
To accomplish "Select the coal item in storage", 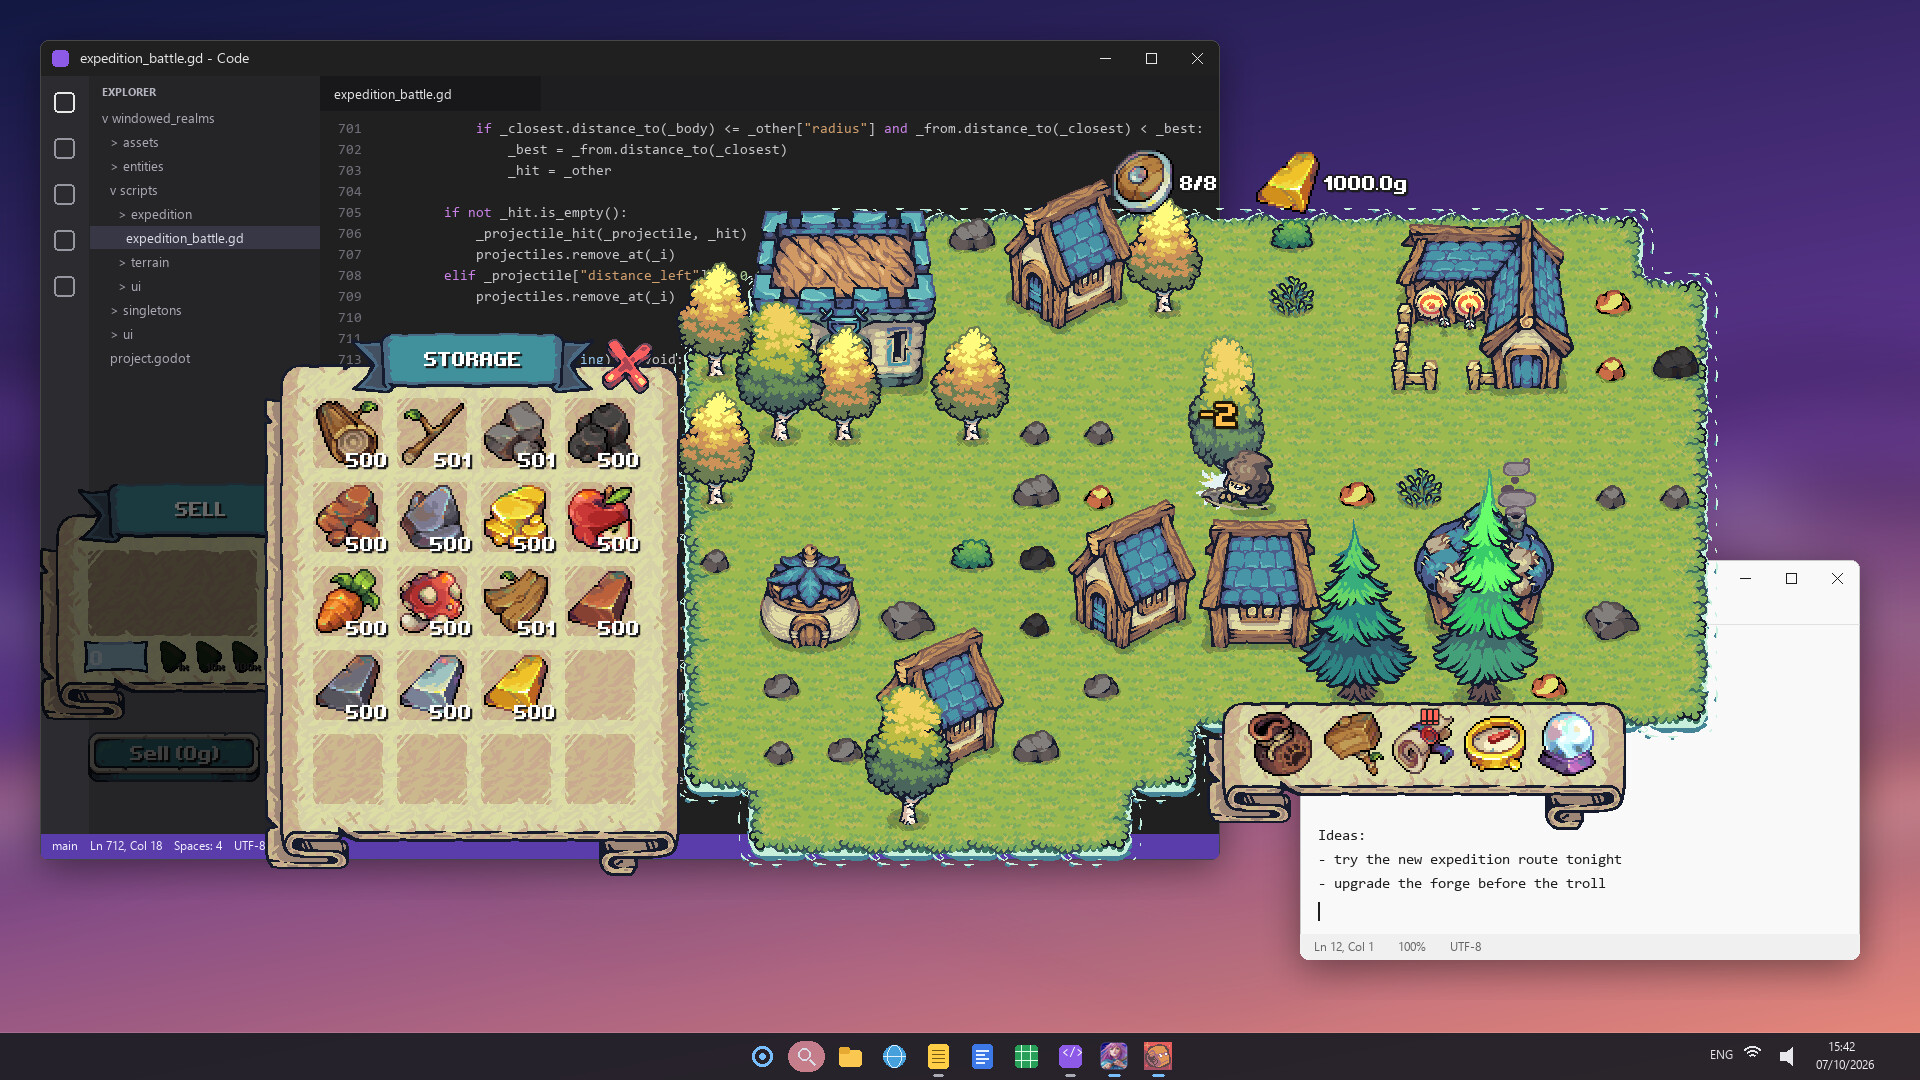I will tap(600, 434).
